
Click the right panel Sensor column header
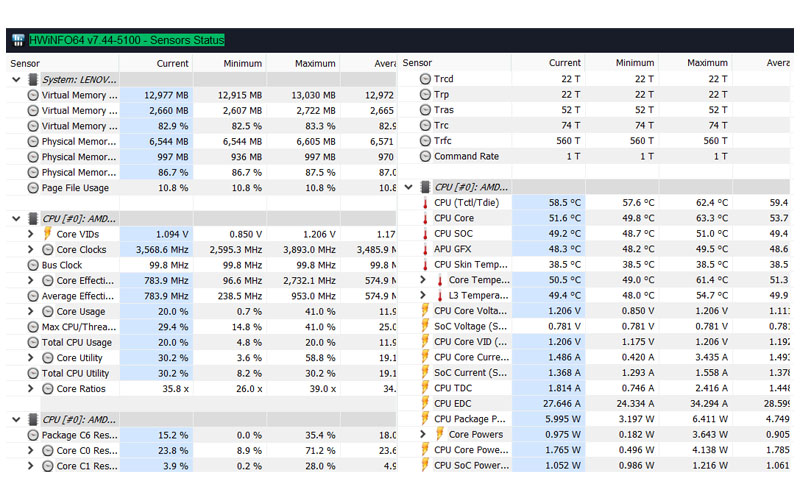pyautogui.click(x=456, y=63)
